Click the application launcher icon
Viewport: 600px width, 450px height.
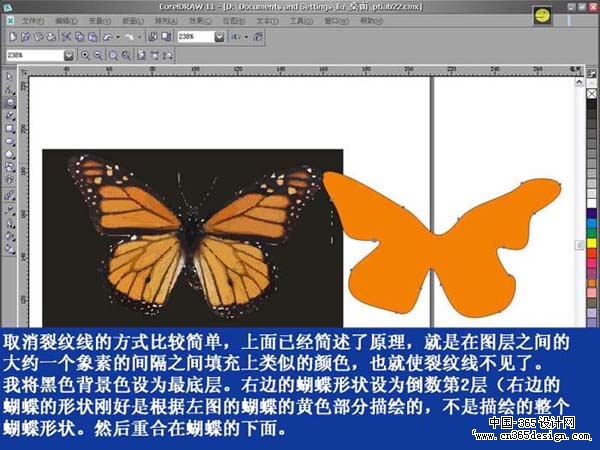(x=236, y=37)
